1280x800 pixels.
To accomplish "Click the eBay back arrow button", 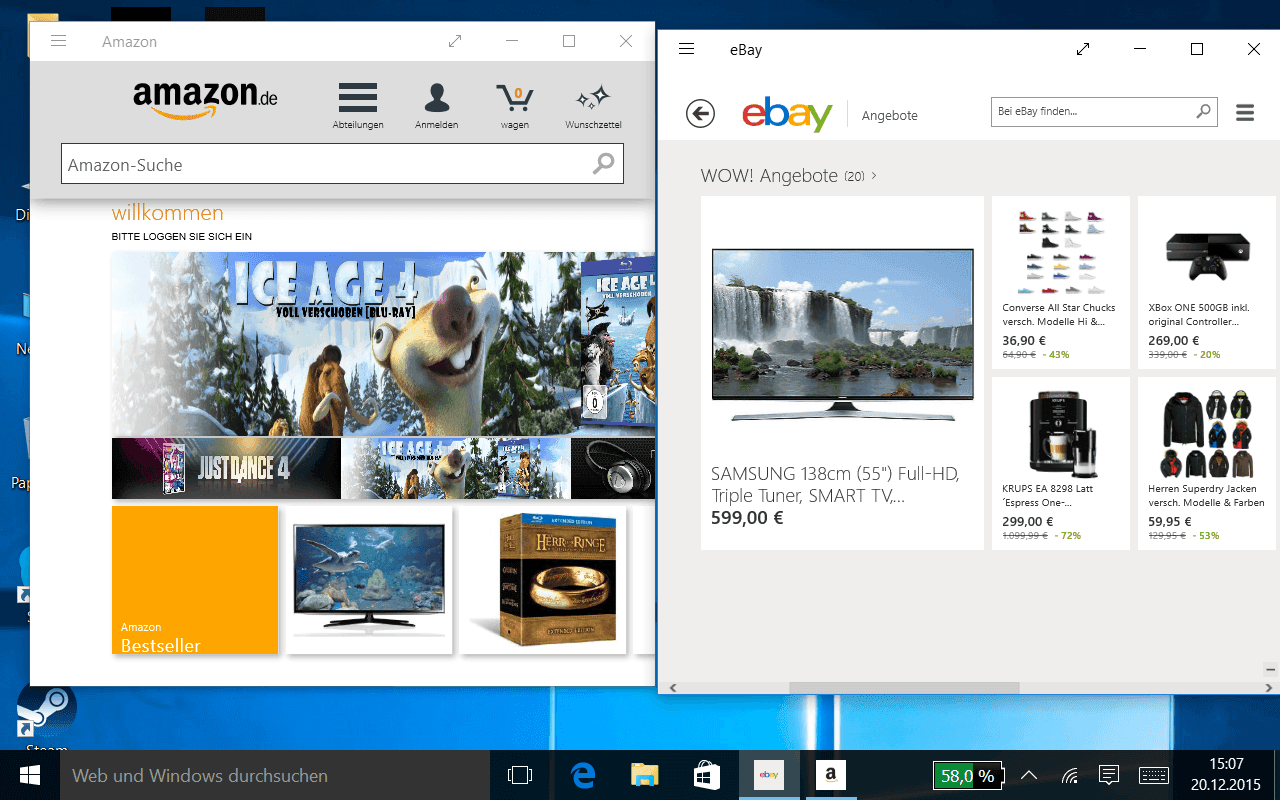I will pos(700,114).
